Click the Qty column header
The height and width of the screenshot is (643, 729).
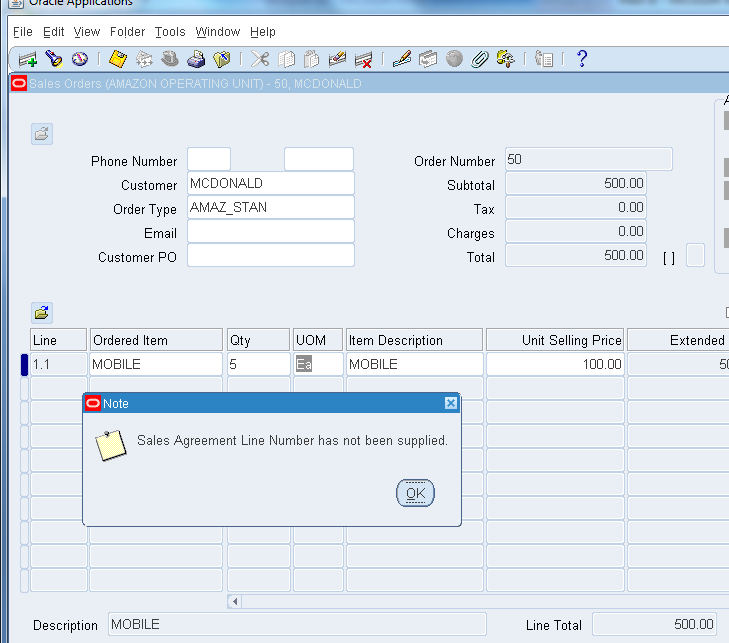(258, 340)
